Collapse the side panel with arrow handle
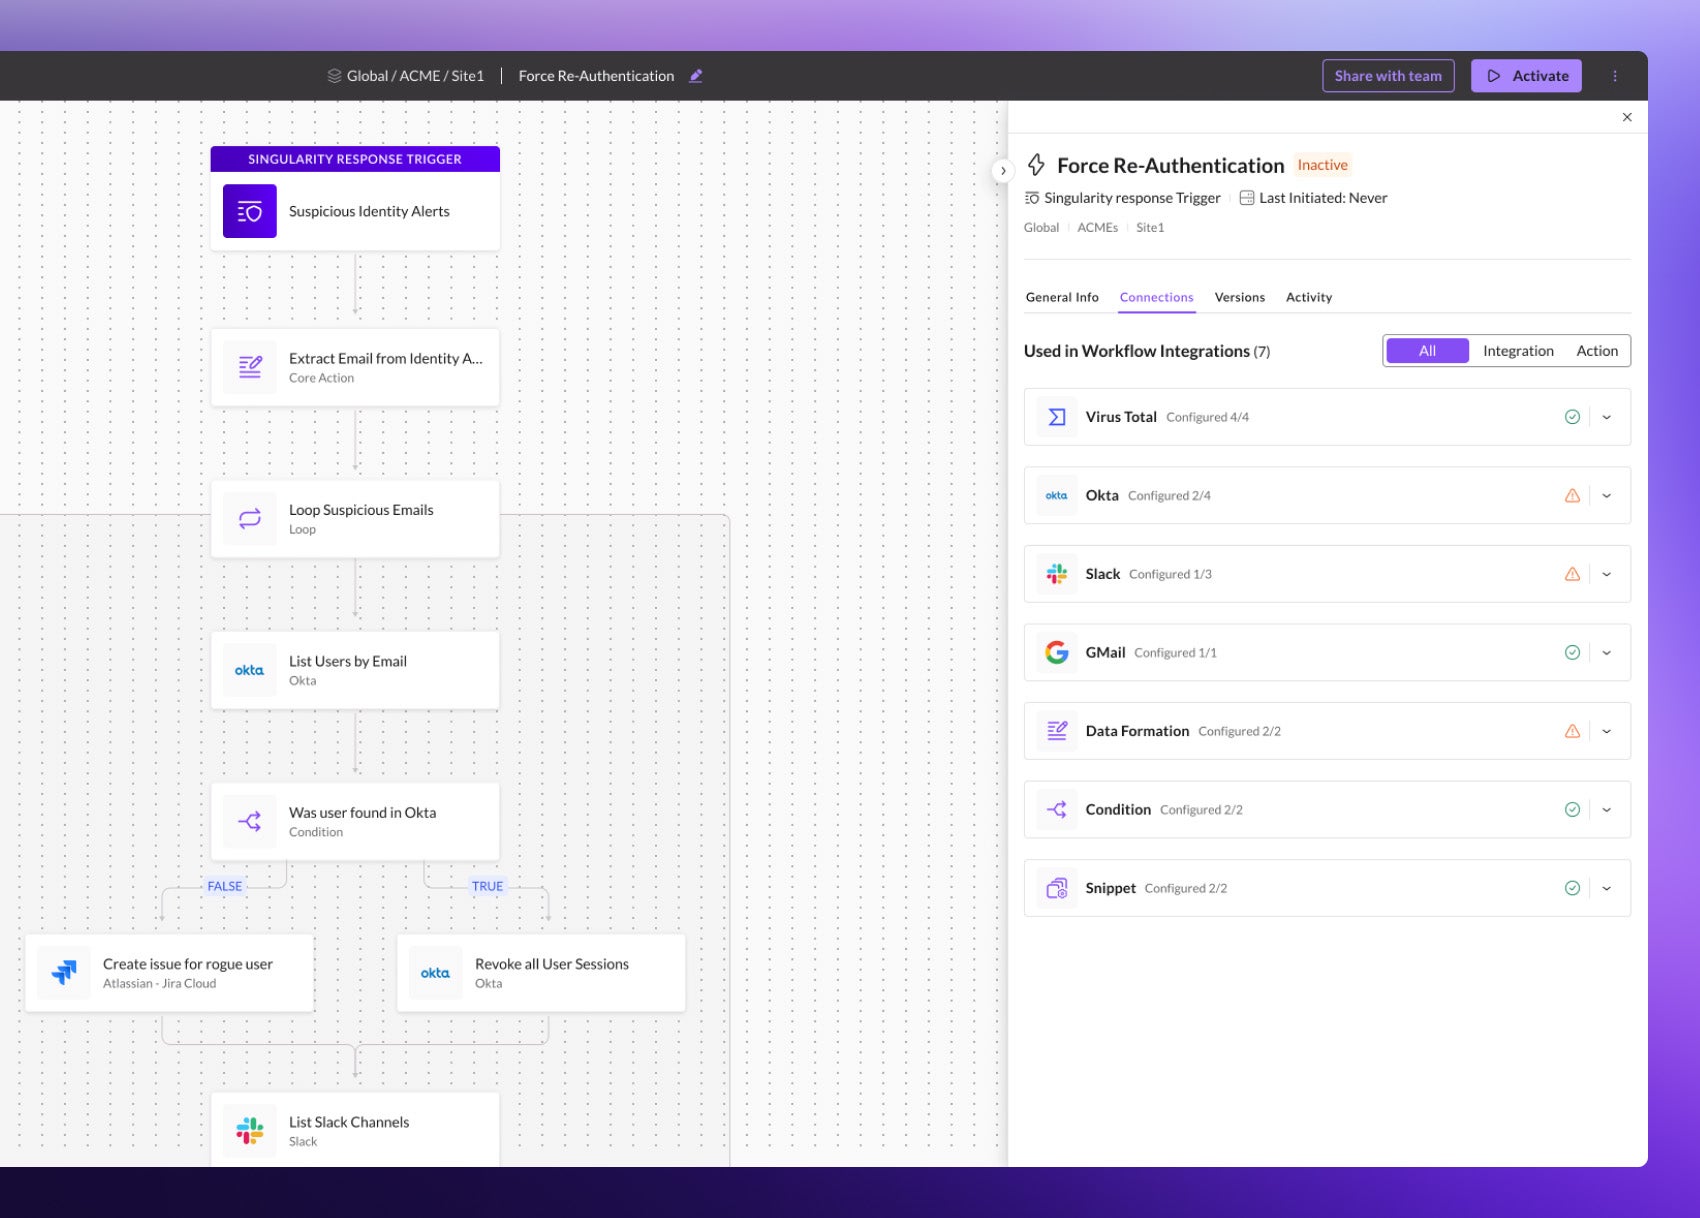 click(1003, 171)
